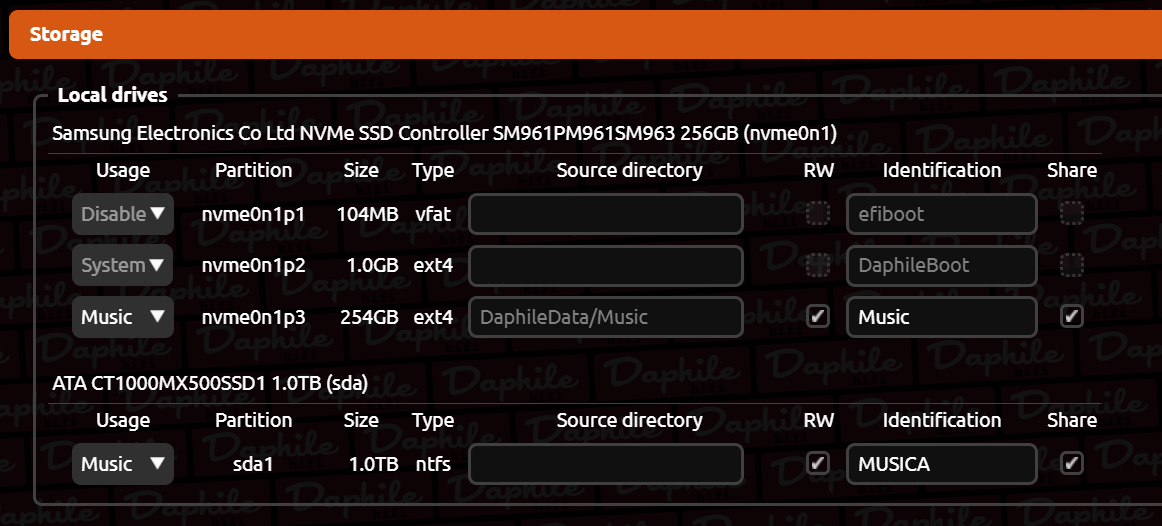Toggle the RW checkbox for nvme0n1p3
Screen dimensions: 1162x526
(x=818, y=316)
